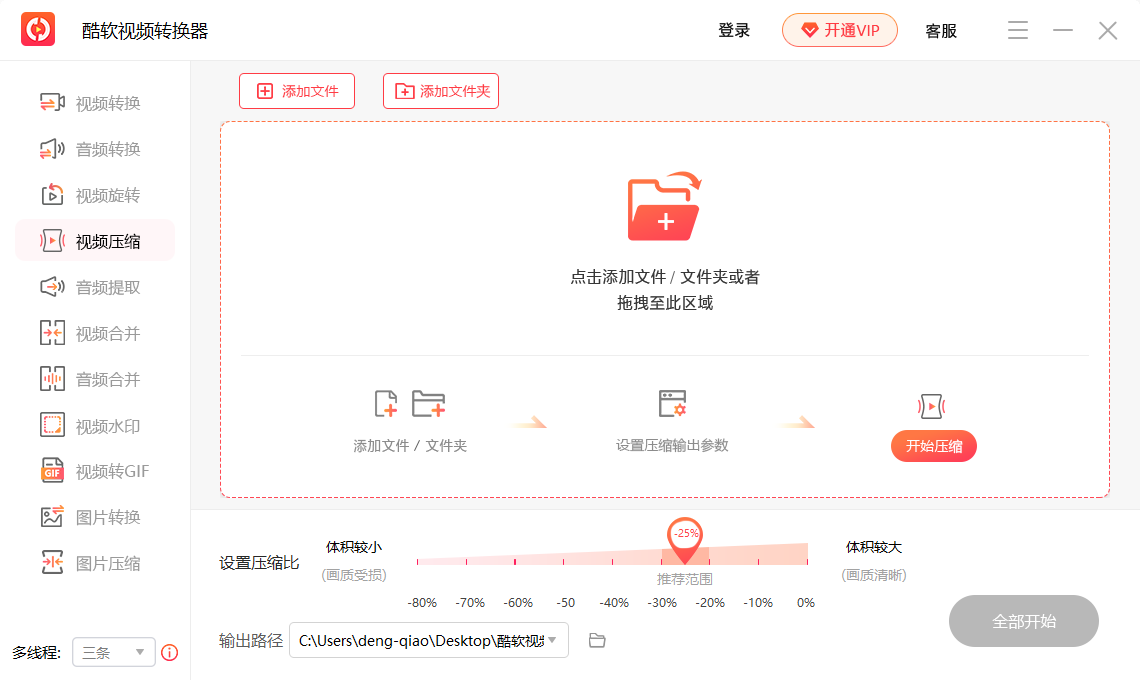Image resolution: width=1140 pixels, height=680 pixels.
Task: Click the folder browse icon beside output path
Action: coord(597,640)
